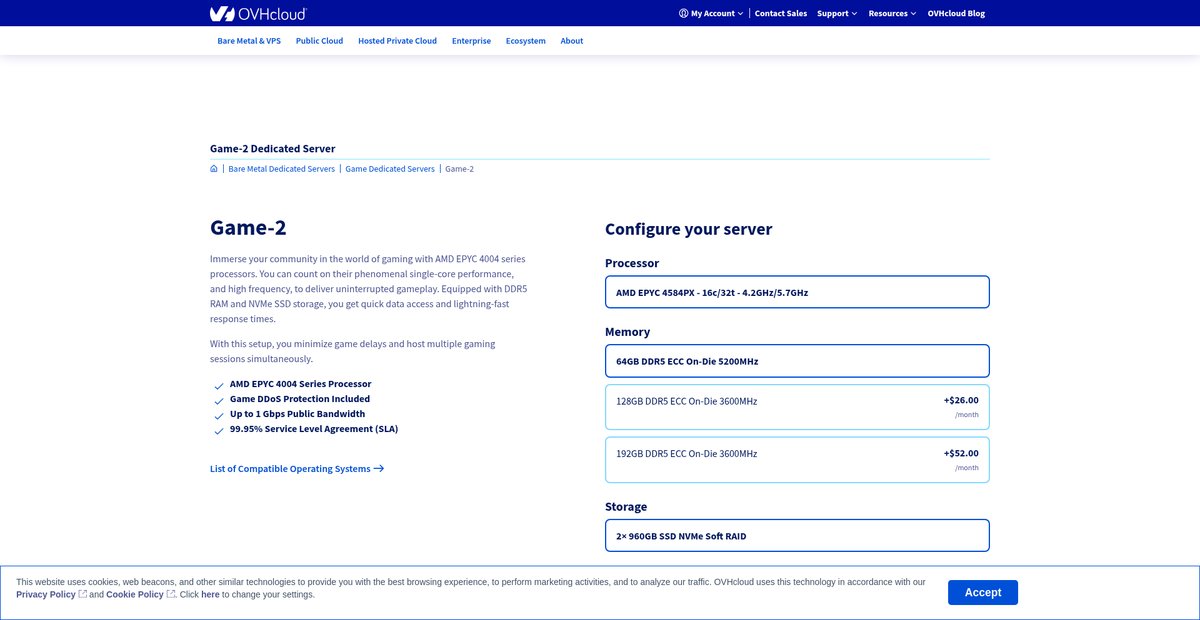Click the external link icon after Cookie Policy
This screenshot has width=1200, height=620.
coord(171,594)
